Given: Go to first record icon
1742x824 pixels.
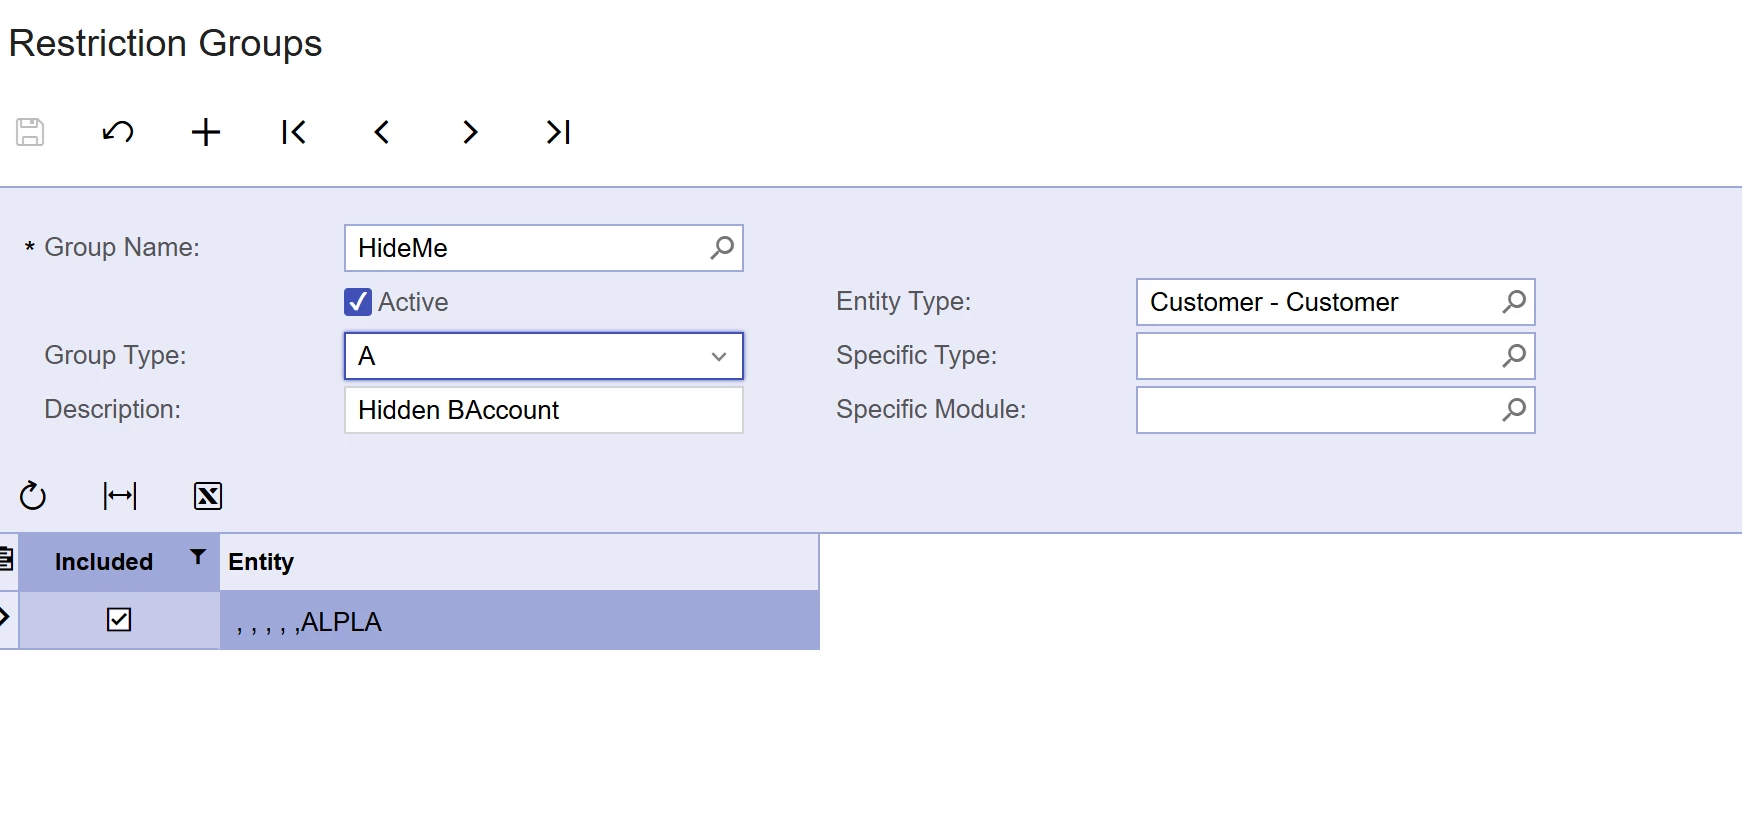Looking at the screenshot, I should pyautogui.click(x=294, y=132).
